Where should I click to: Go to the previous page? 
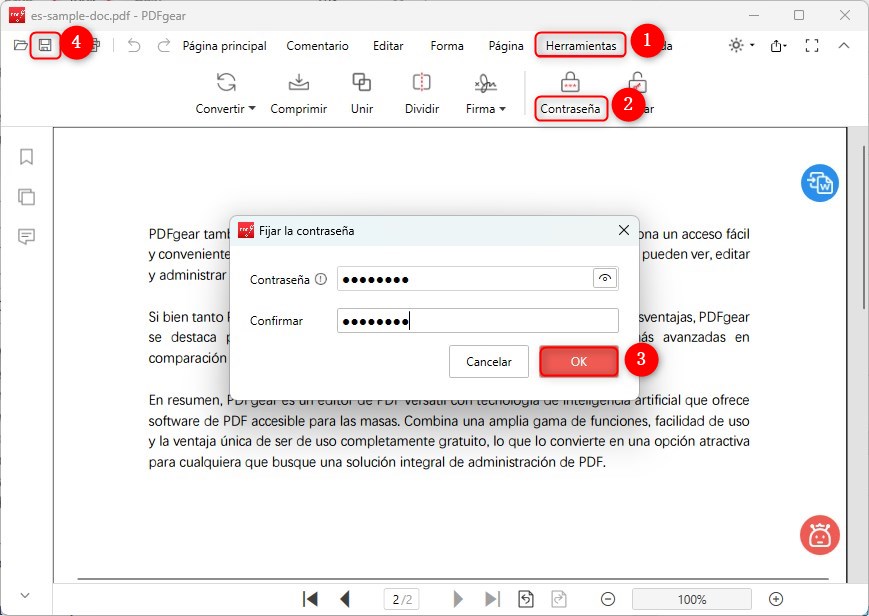click(345, 599)
